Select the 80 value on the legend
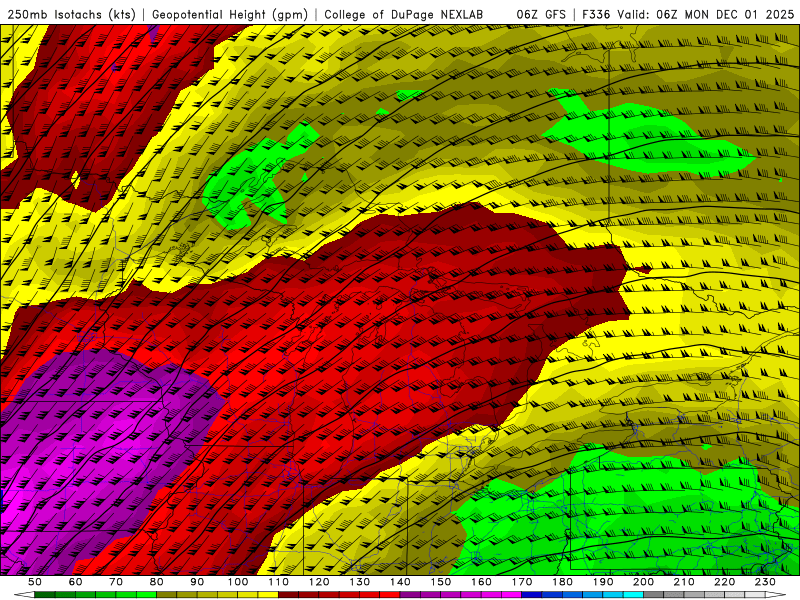The height and width of the screenshot is (600, 800). [x=157, y=582]
